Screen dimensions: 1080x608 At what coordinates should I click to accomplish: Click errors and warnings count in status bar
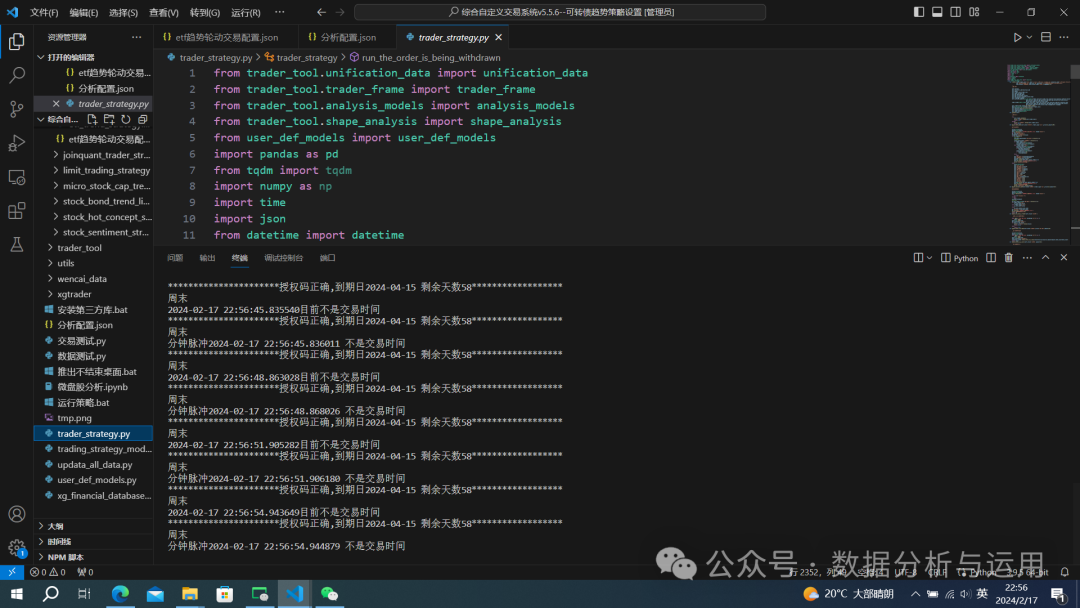pyautogui.click(x=48, y=572)
